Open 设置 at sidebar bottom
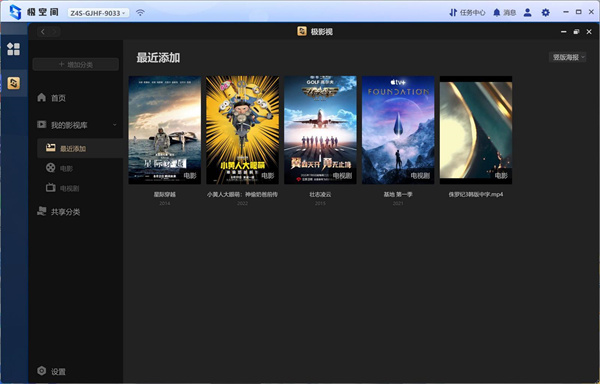The width and height of the screenshot is (600, 384). (59, 371)
